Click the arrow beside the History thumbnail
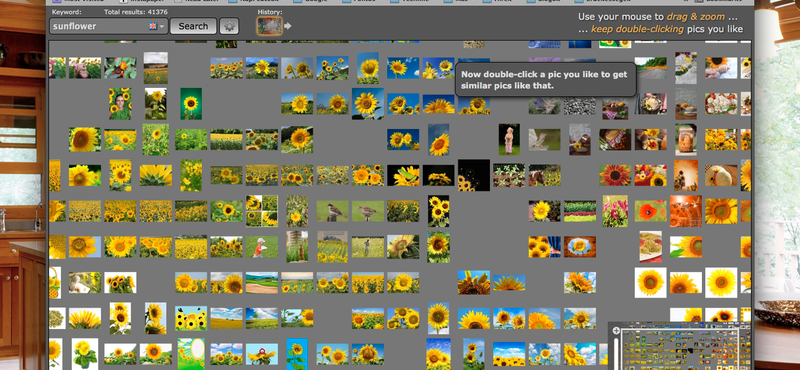The height and width of the screenshot is (370, 800). tap(288, 26)
